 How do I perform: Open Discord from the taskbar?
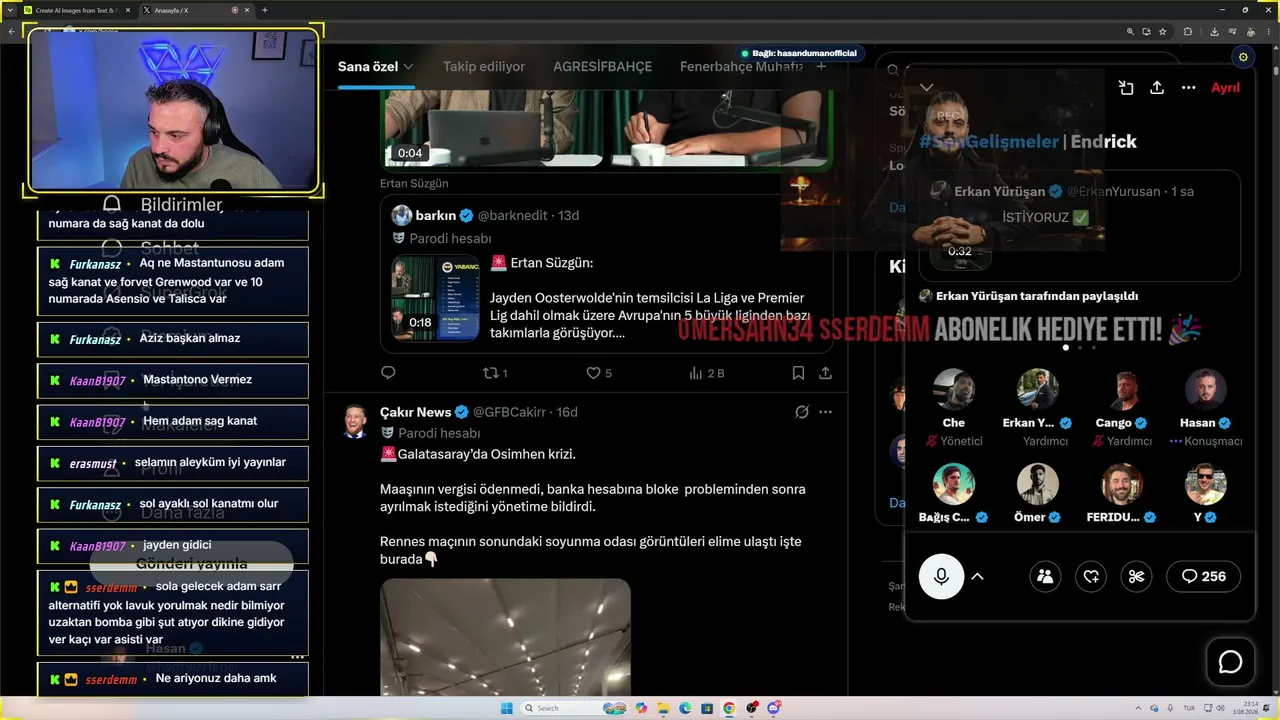coord(773,708)
